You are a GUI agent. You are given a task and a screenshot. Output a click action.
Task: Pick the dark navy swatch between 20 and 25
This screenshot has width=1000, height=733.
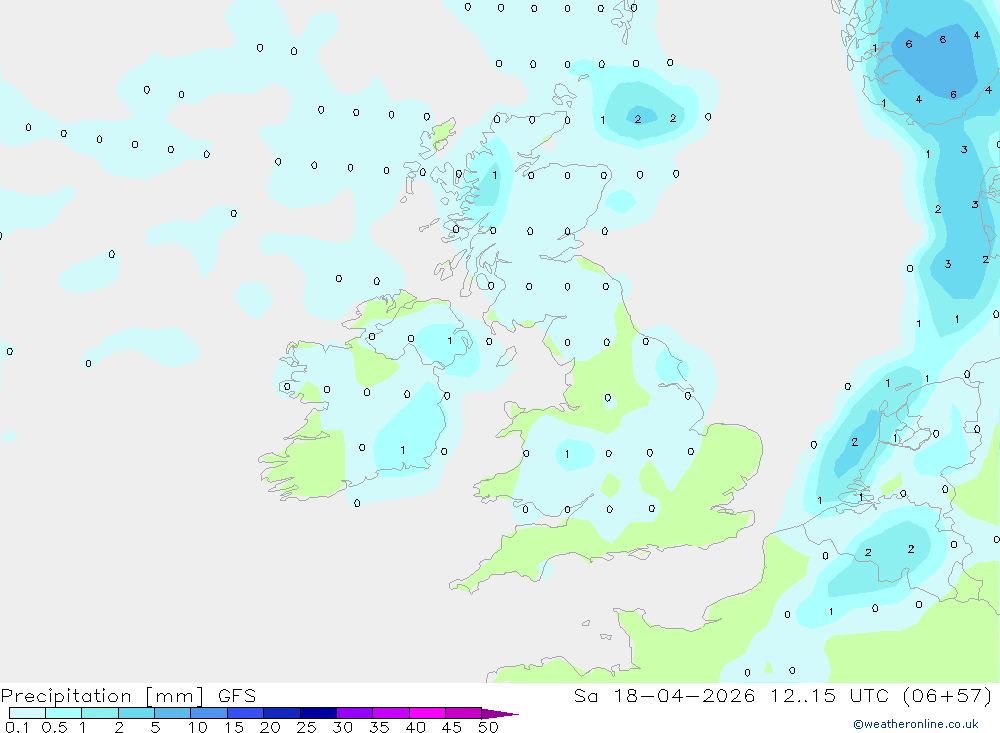[x=281, y=713]
